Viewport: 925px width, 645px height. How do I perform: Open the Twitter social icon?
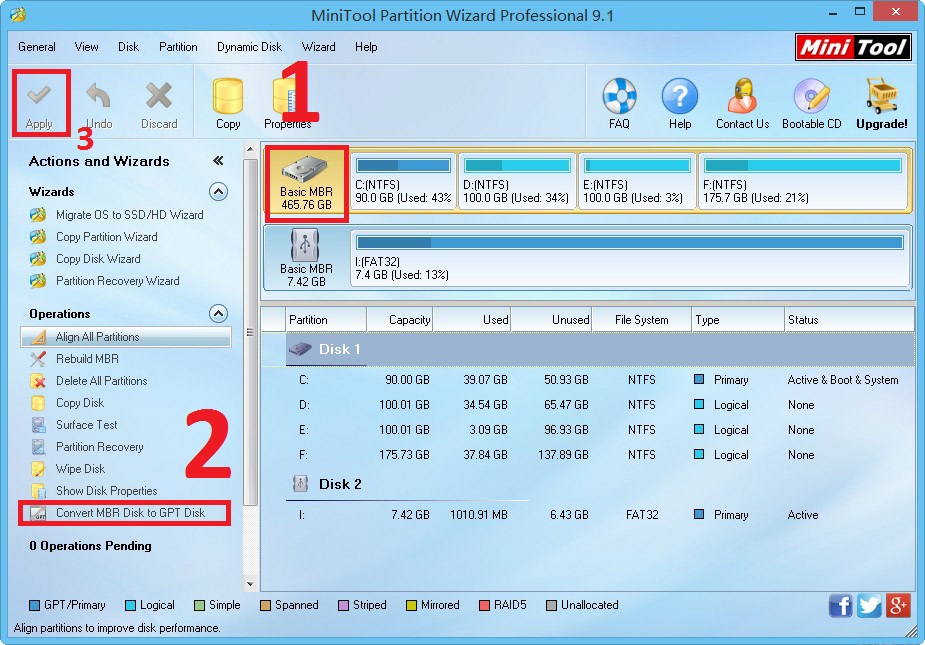869,605
